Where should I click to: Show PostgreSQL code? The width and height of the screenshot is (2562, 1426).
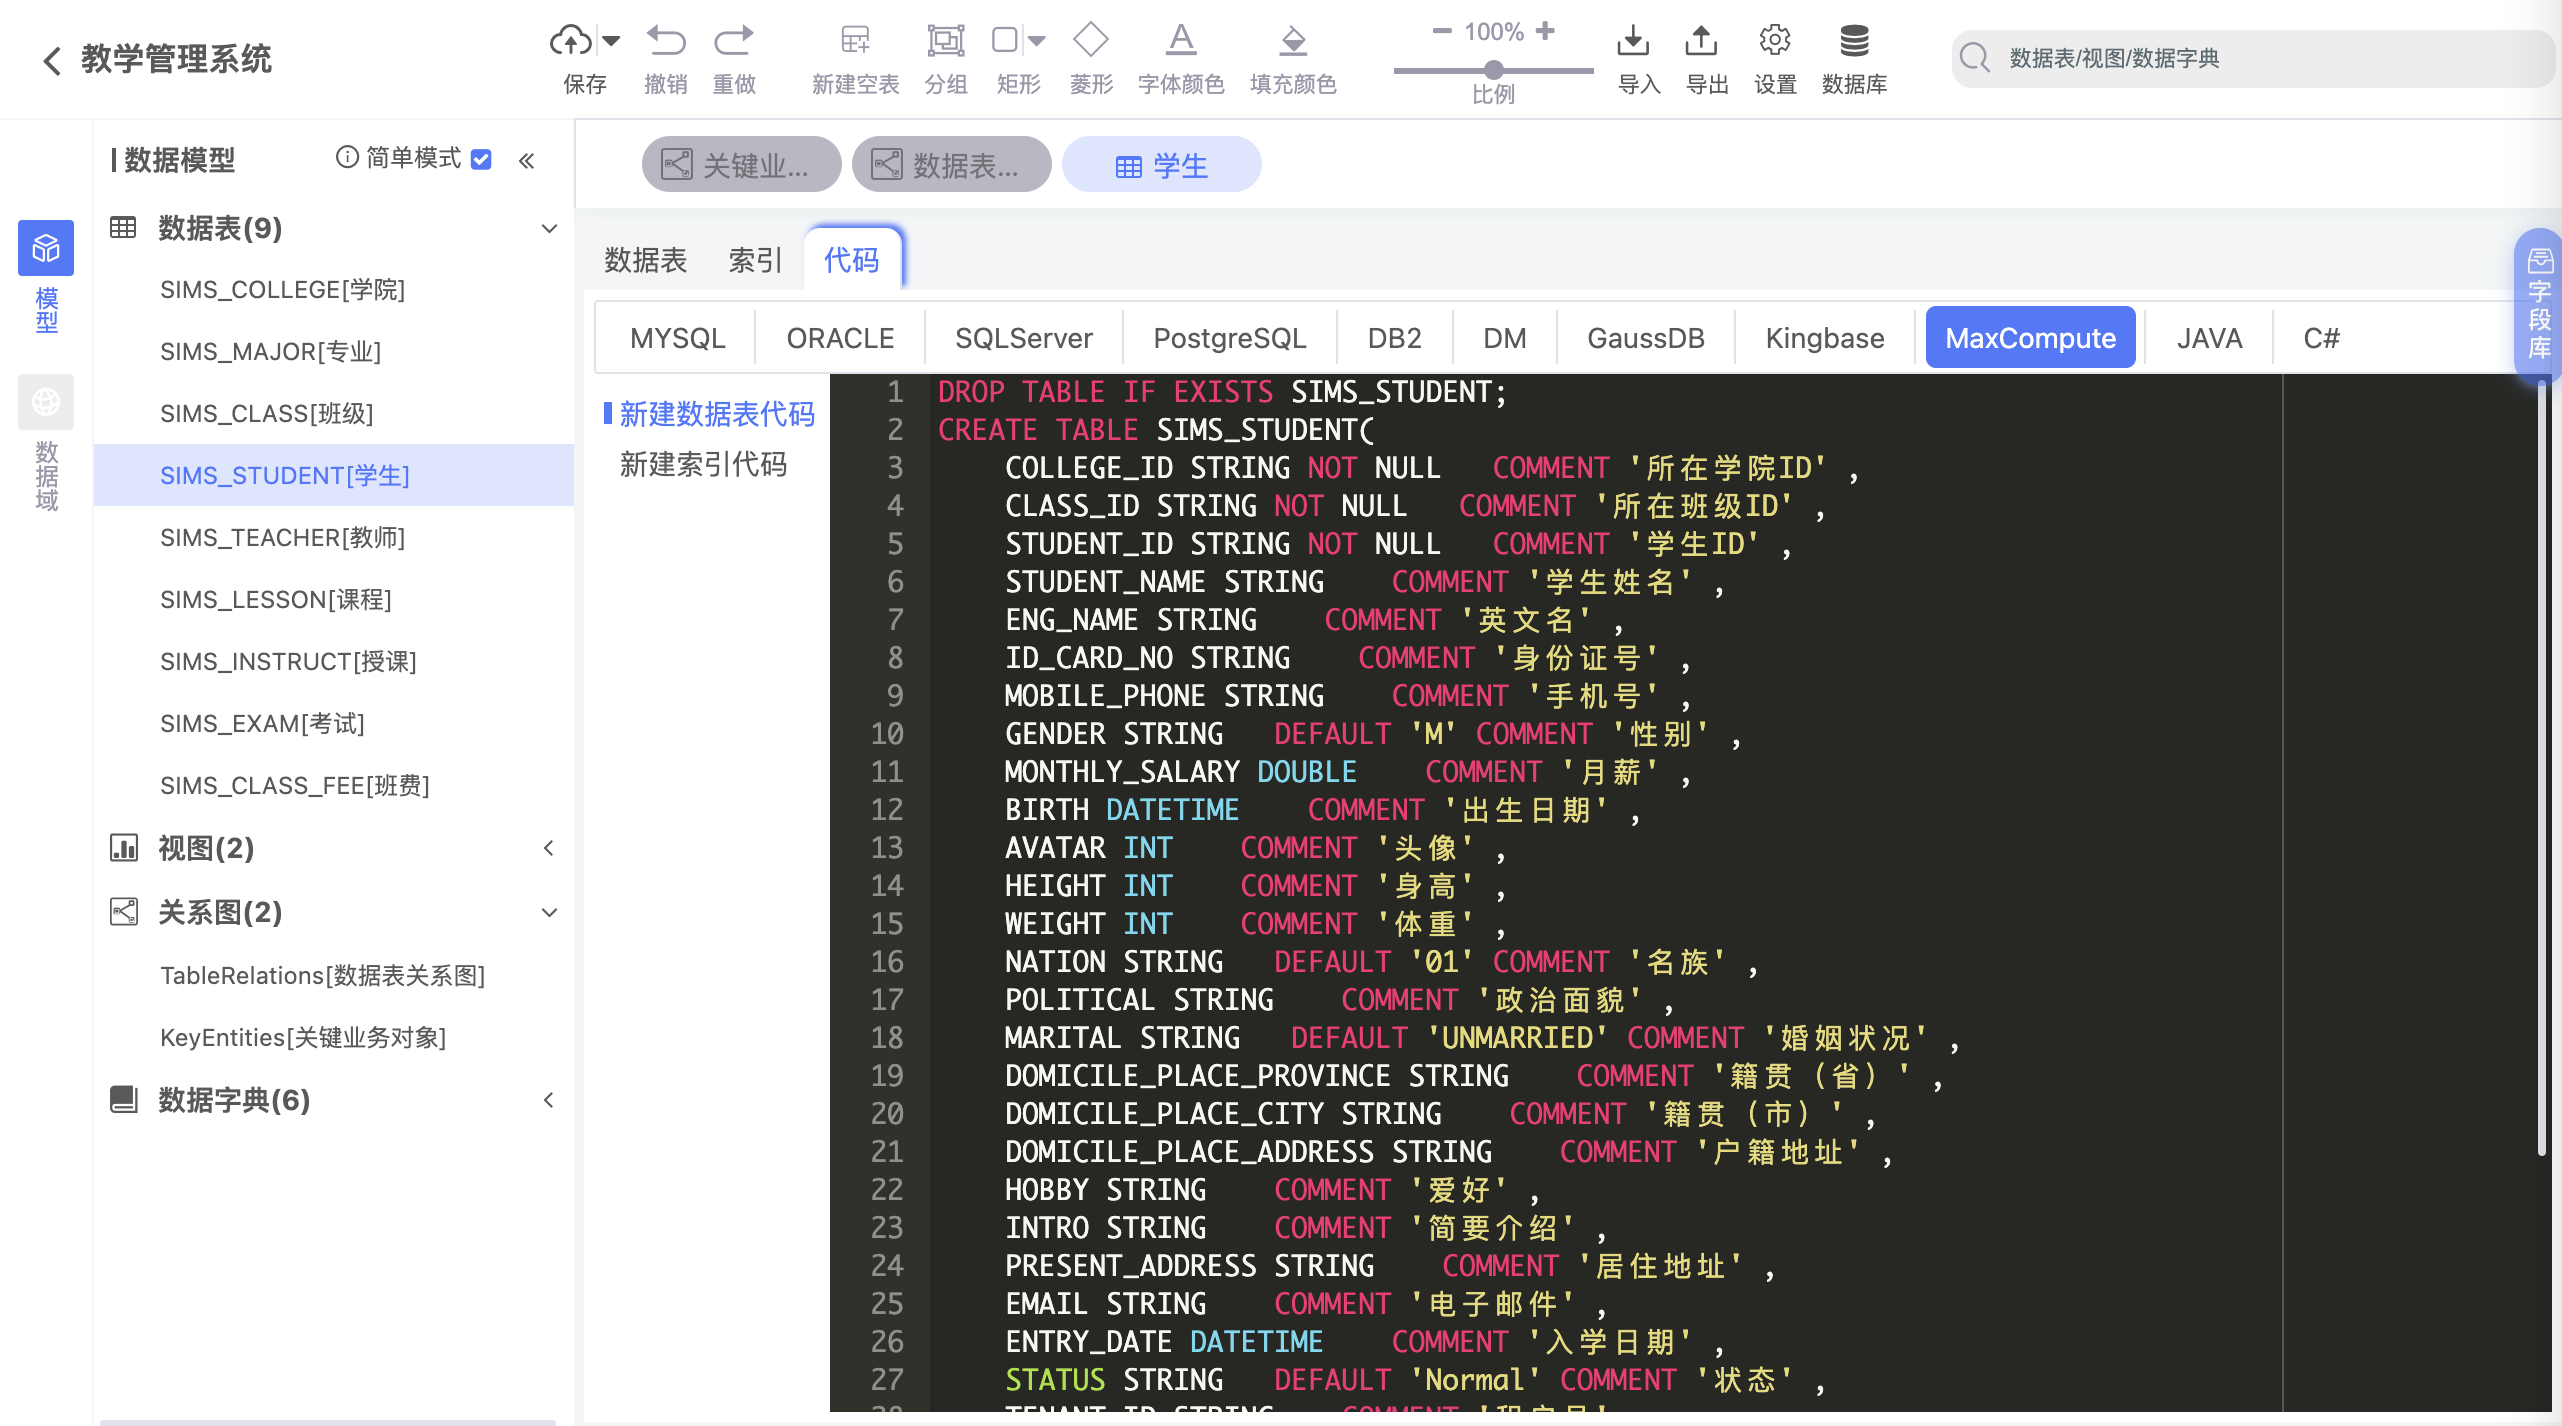(1230, 338)
